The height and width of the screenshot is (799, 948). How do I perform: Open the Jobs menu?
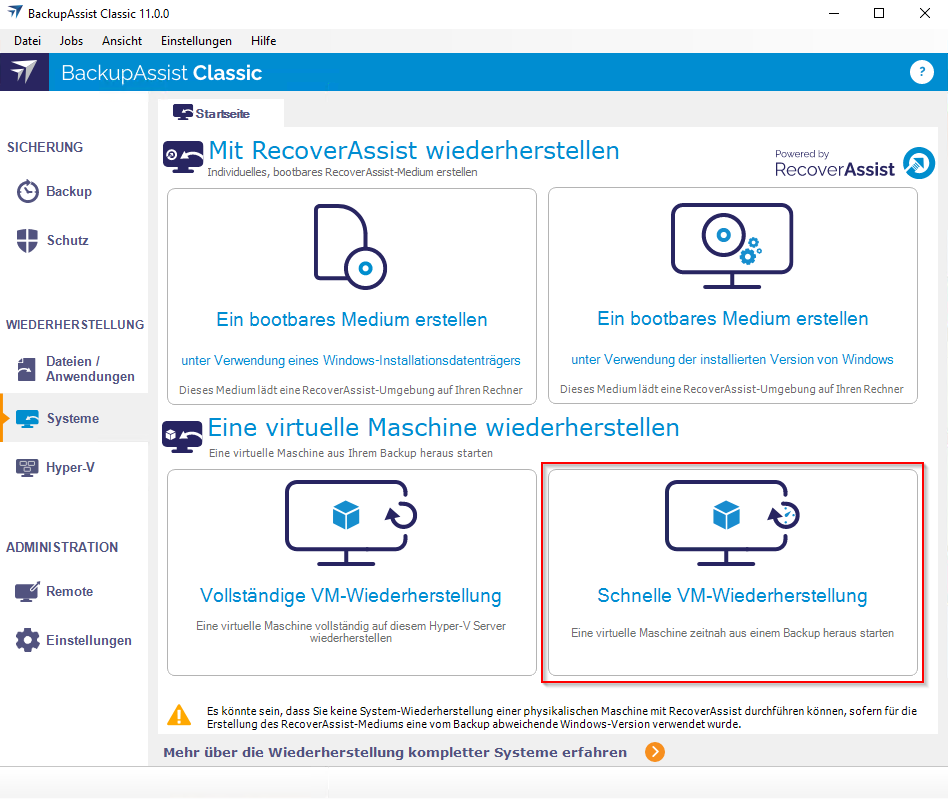tap(71, 41)
